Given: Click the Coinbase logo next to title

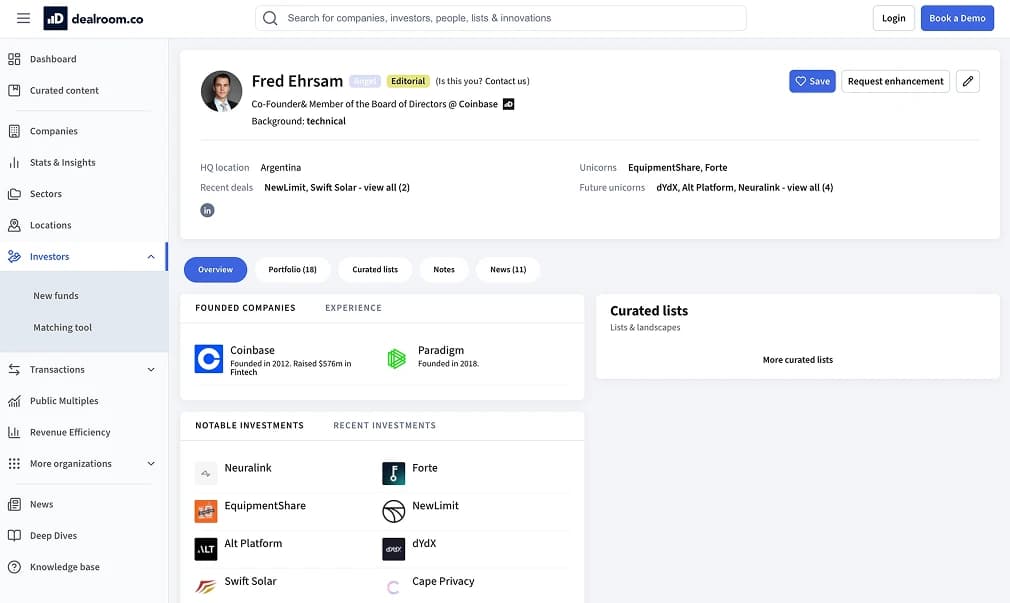Looking at the screenshot, I should [x=508, y=104].
